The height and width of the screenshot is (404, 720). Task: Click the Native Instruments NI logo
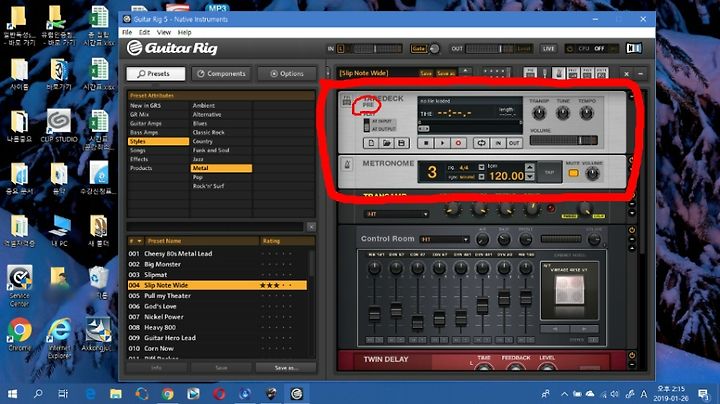[x=634, y=48]
